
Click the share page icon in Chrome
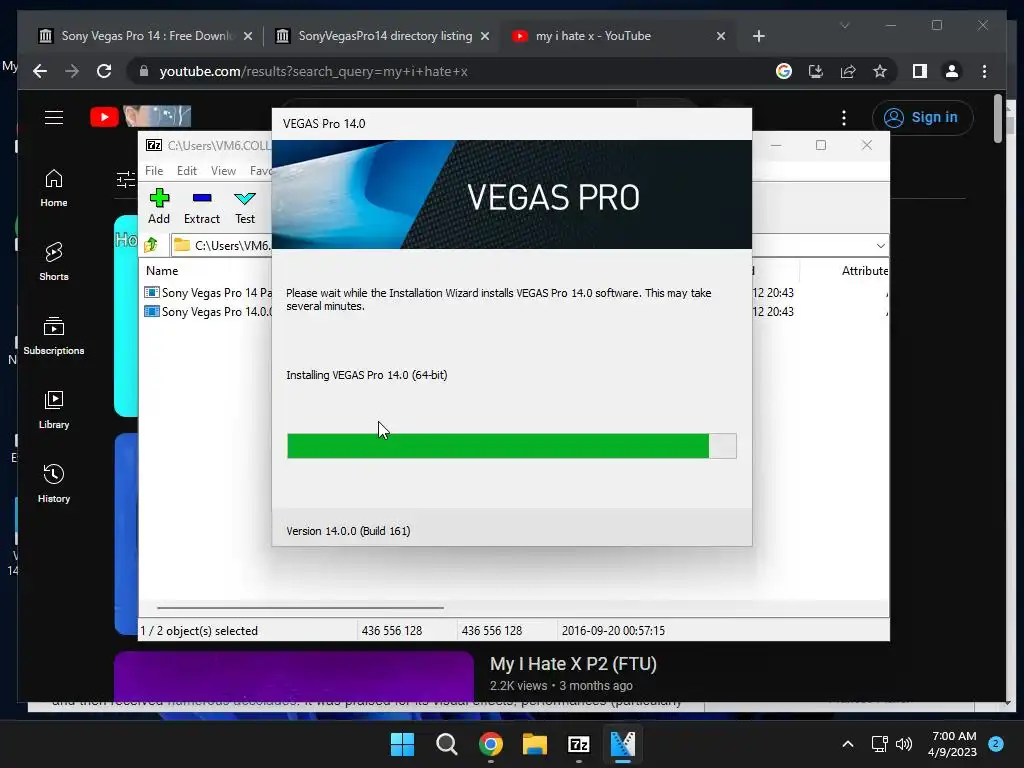coord(848,71)
